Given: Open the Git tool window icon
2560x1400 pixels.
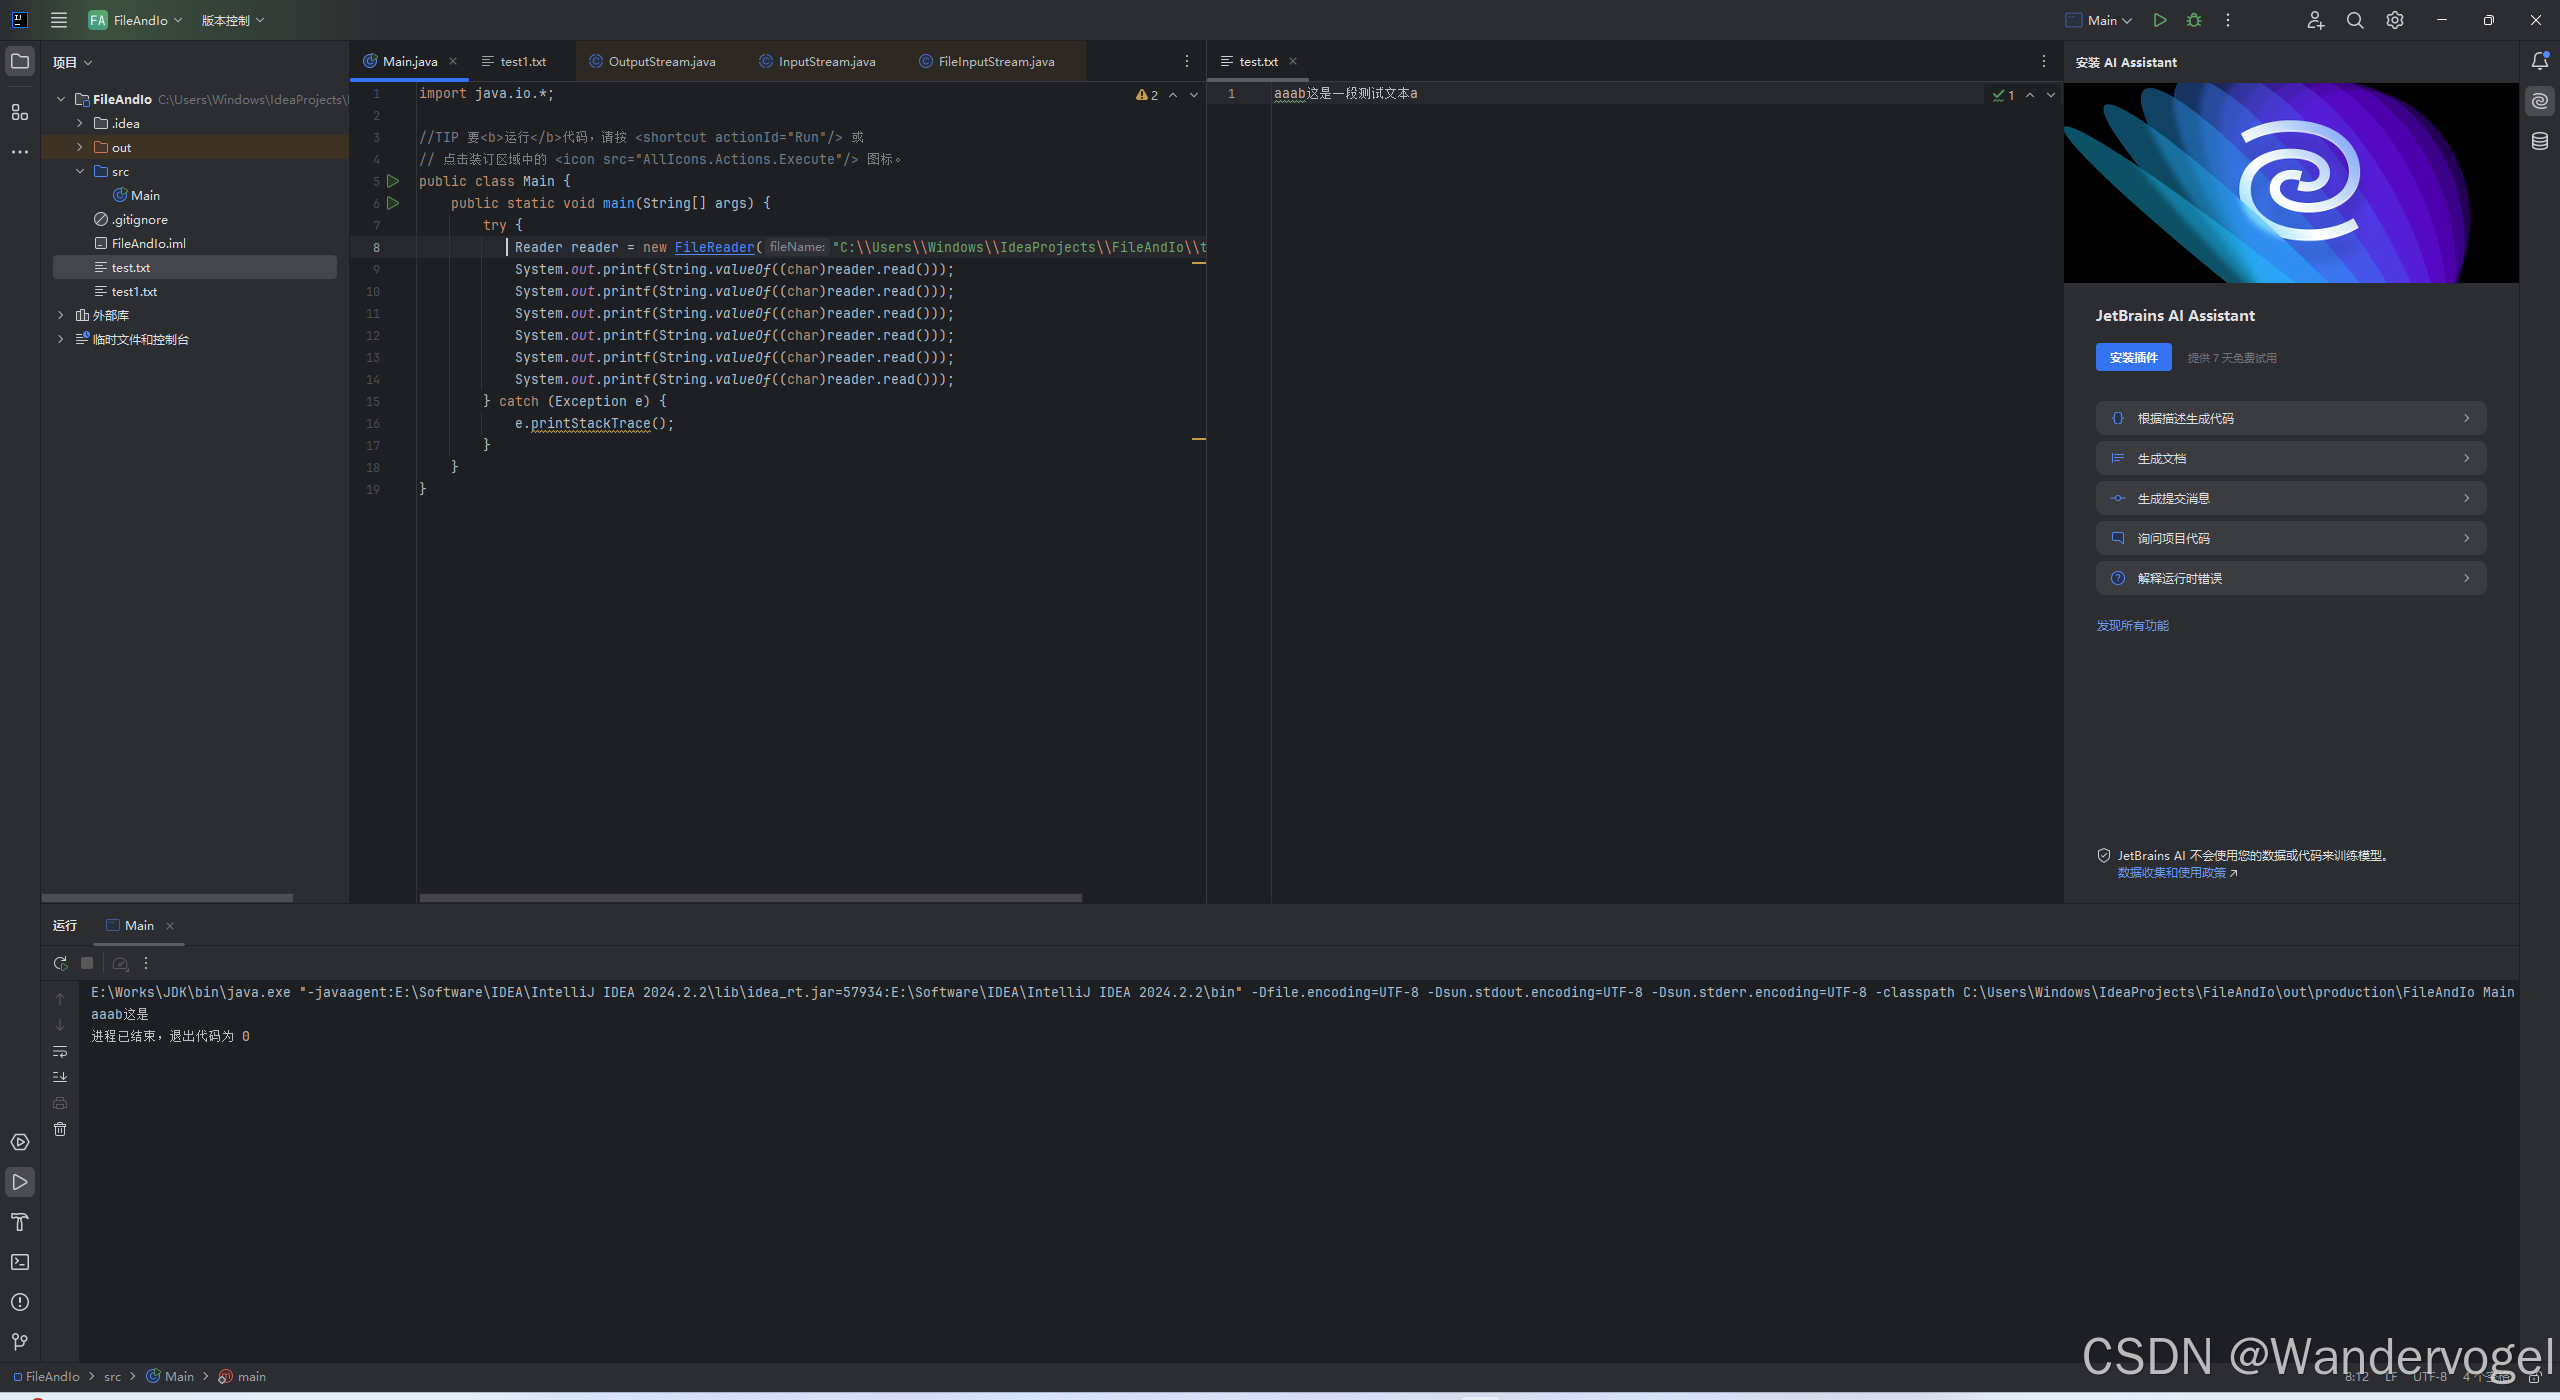Looking at the screenshot, I should click(x=20, y=1342).
